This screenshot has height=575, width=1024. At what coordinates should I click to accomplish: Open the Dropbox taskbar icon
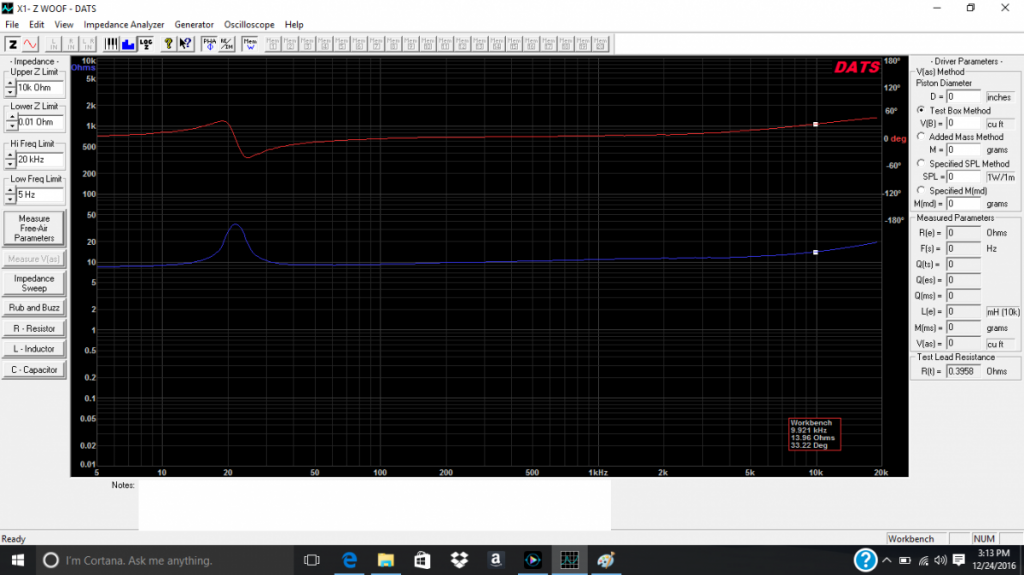pos(459,560)
